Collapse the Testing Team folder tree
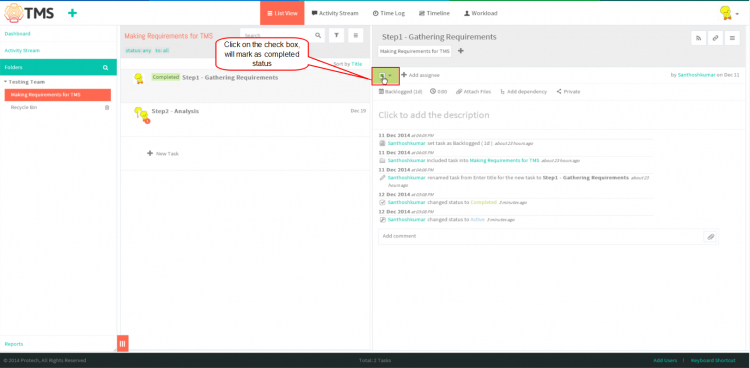 pos(5,82)
